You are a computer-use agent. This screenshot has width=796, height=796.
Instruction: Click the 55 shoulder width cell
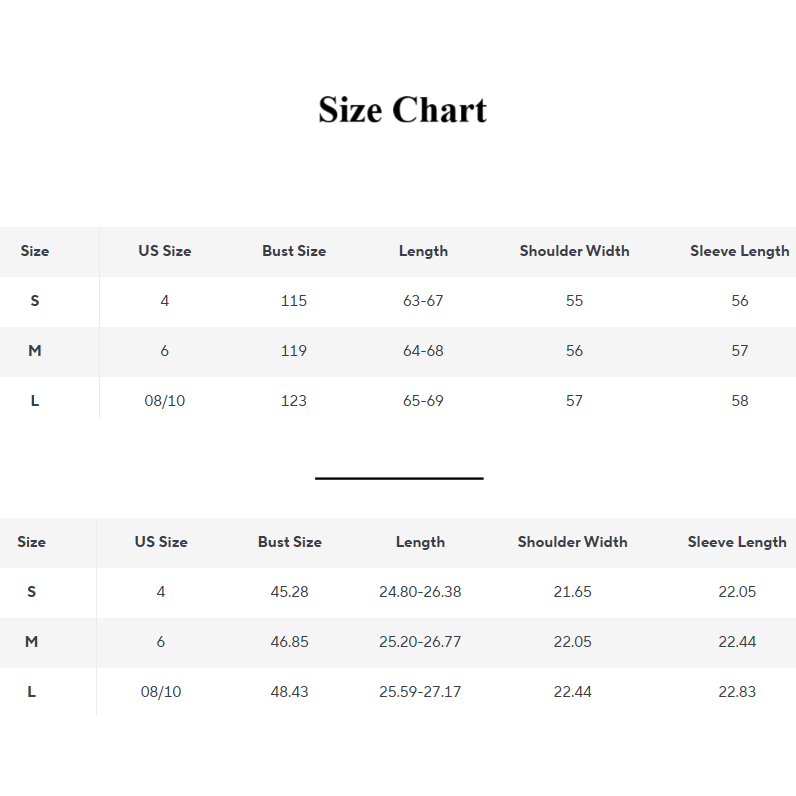[x=574, y=301]
